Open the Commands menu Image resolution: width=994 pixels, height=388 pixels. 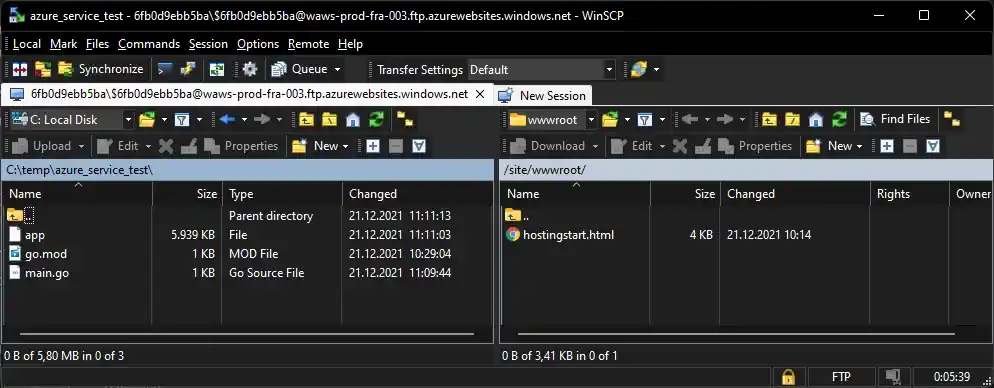(x=149, y=44)
